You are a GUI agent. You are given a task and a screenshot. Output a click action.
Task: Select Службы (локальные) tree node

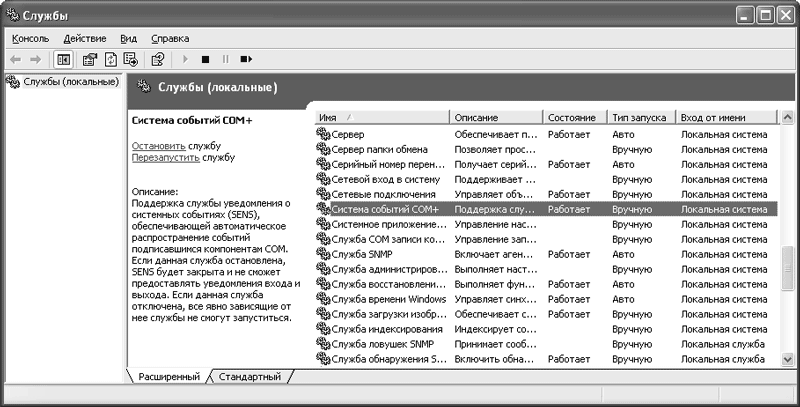pos(71,82)
